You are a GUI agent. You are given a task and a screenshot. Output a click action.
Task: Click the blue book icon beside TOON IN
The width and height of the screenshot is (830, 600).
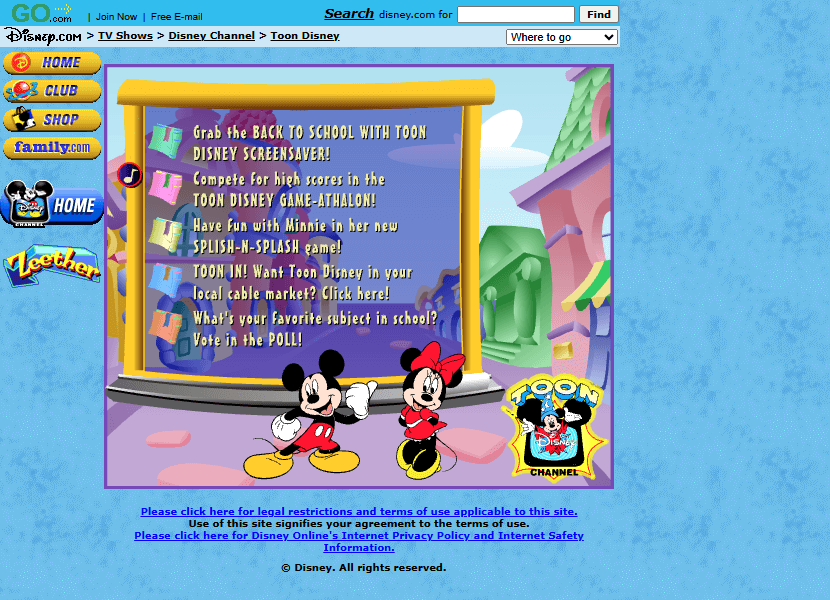166,280
